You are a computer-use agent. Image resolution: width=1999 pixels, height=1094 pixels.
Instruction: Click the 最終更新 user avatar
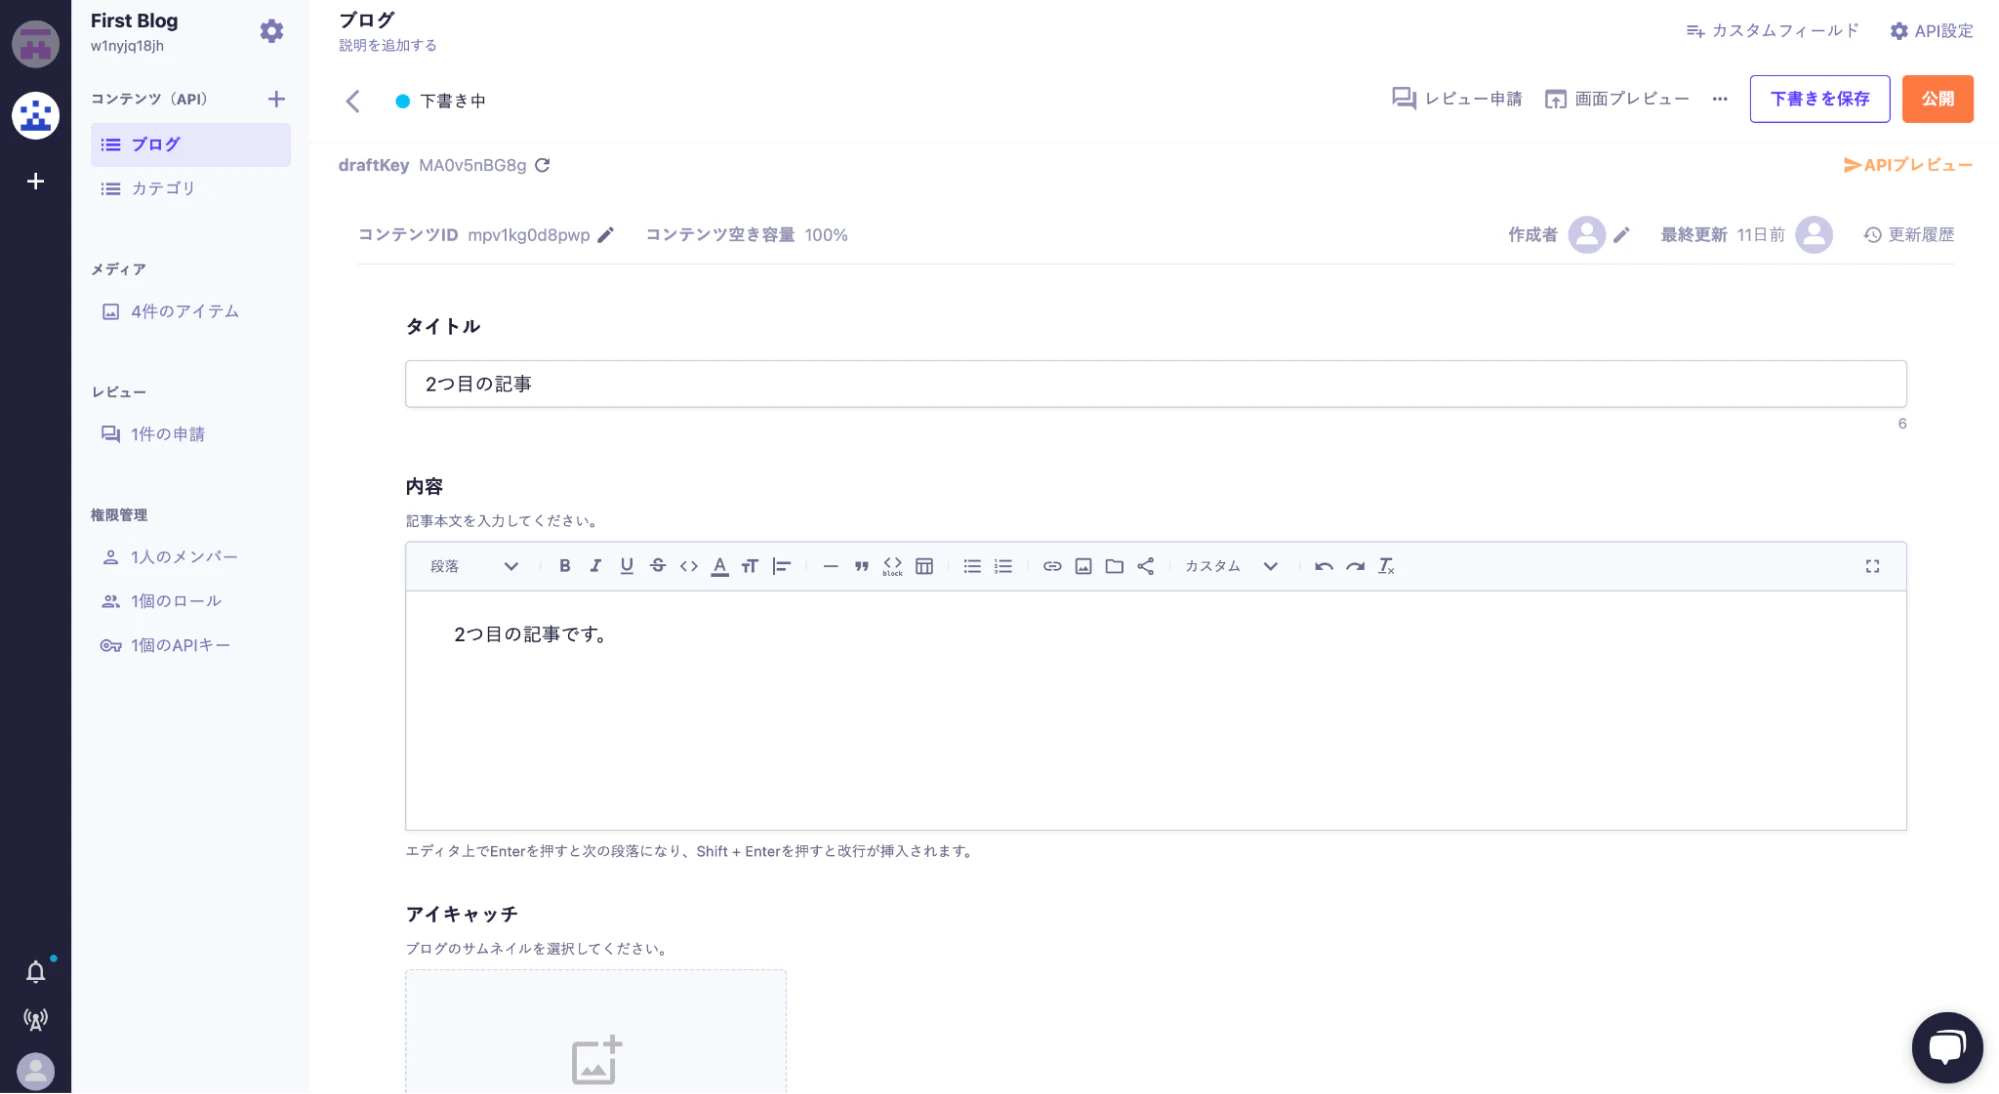coord(1813,235)
